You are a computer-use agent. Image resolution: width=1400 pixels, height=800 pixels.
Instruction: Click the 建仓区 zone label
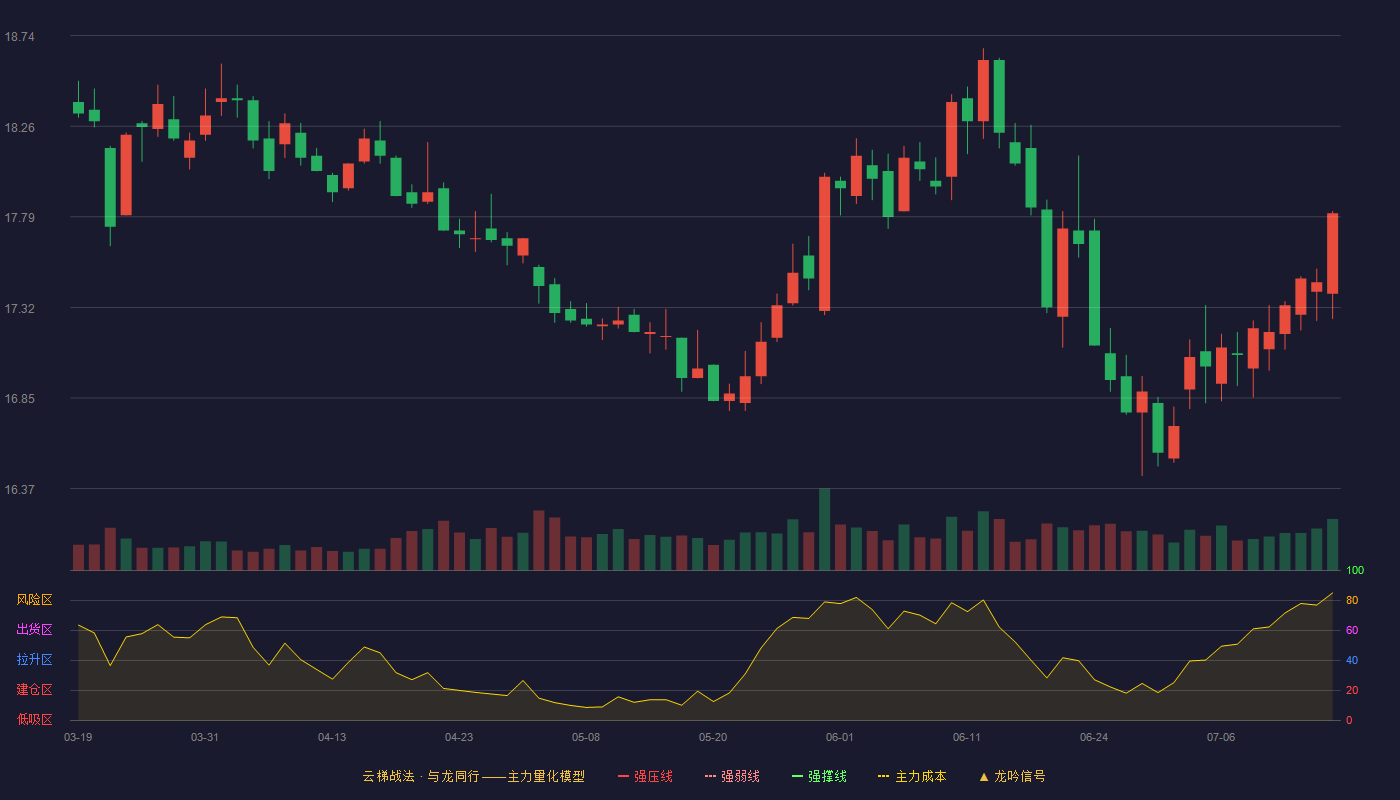[x=34, y=690]
